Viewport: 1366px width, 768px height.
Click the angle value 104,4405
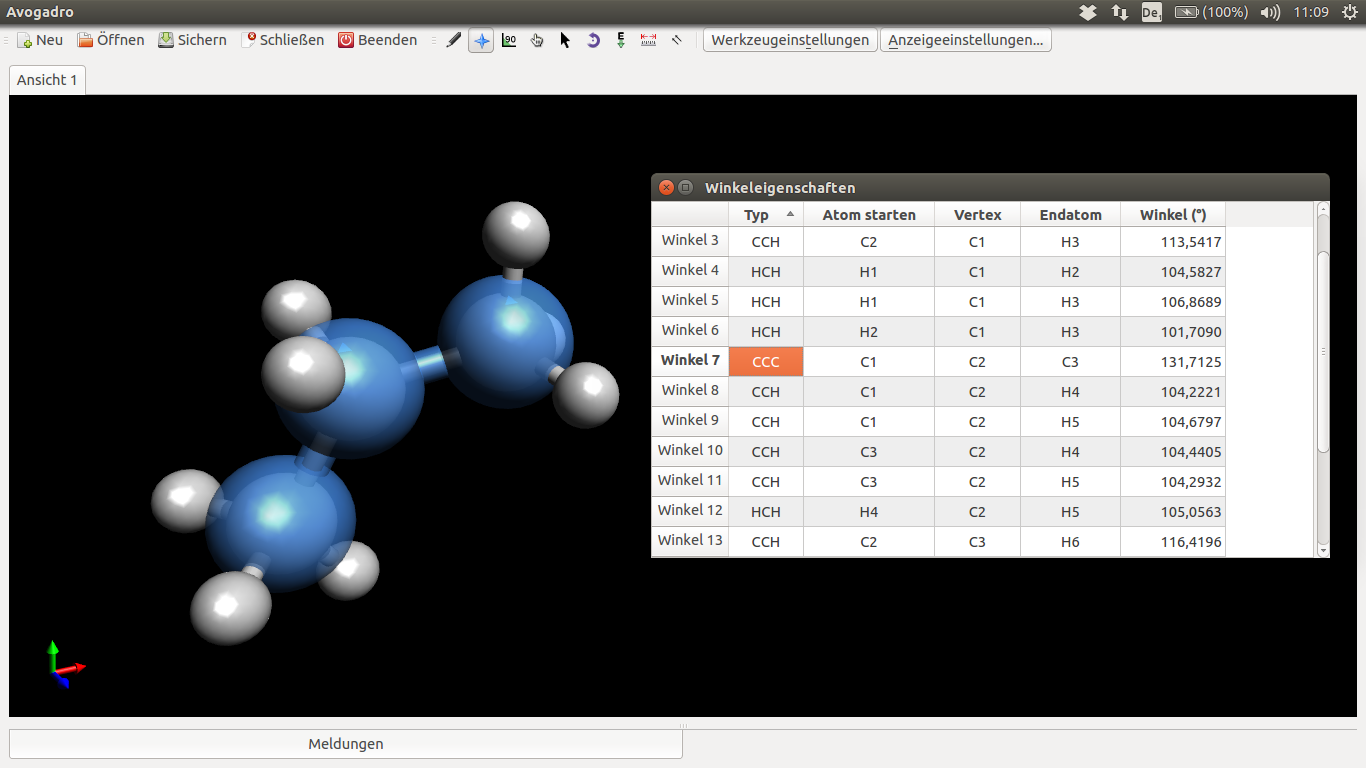pyautogui.click(x=1173, y=452)
